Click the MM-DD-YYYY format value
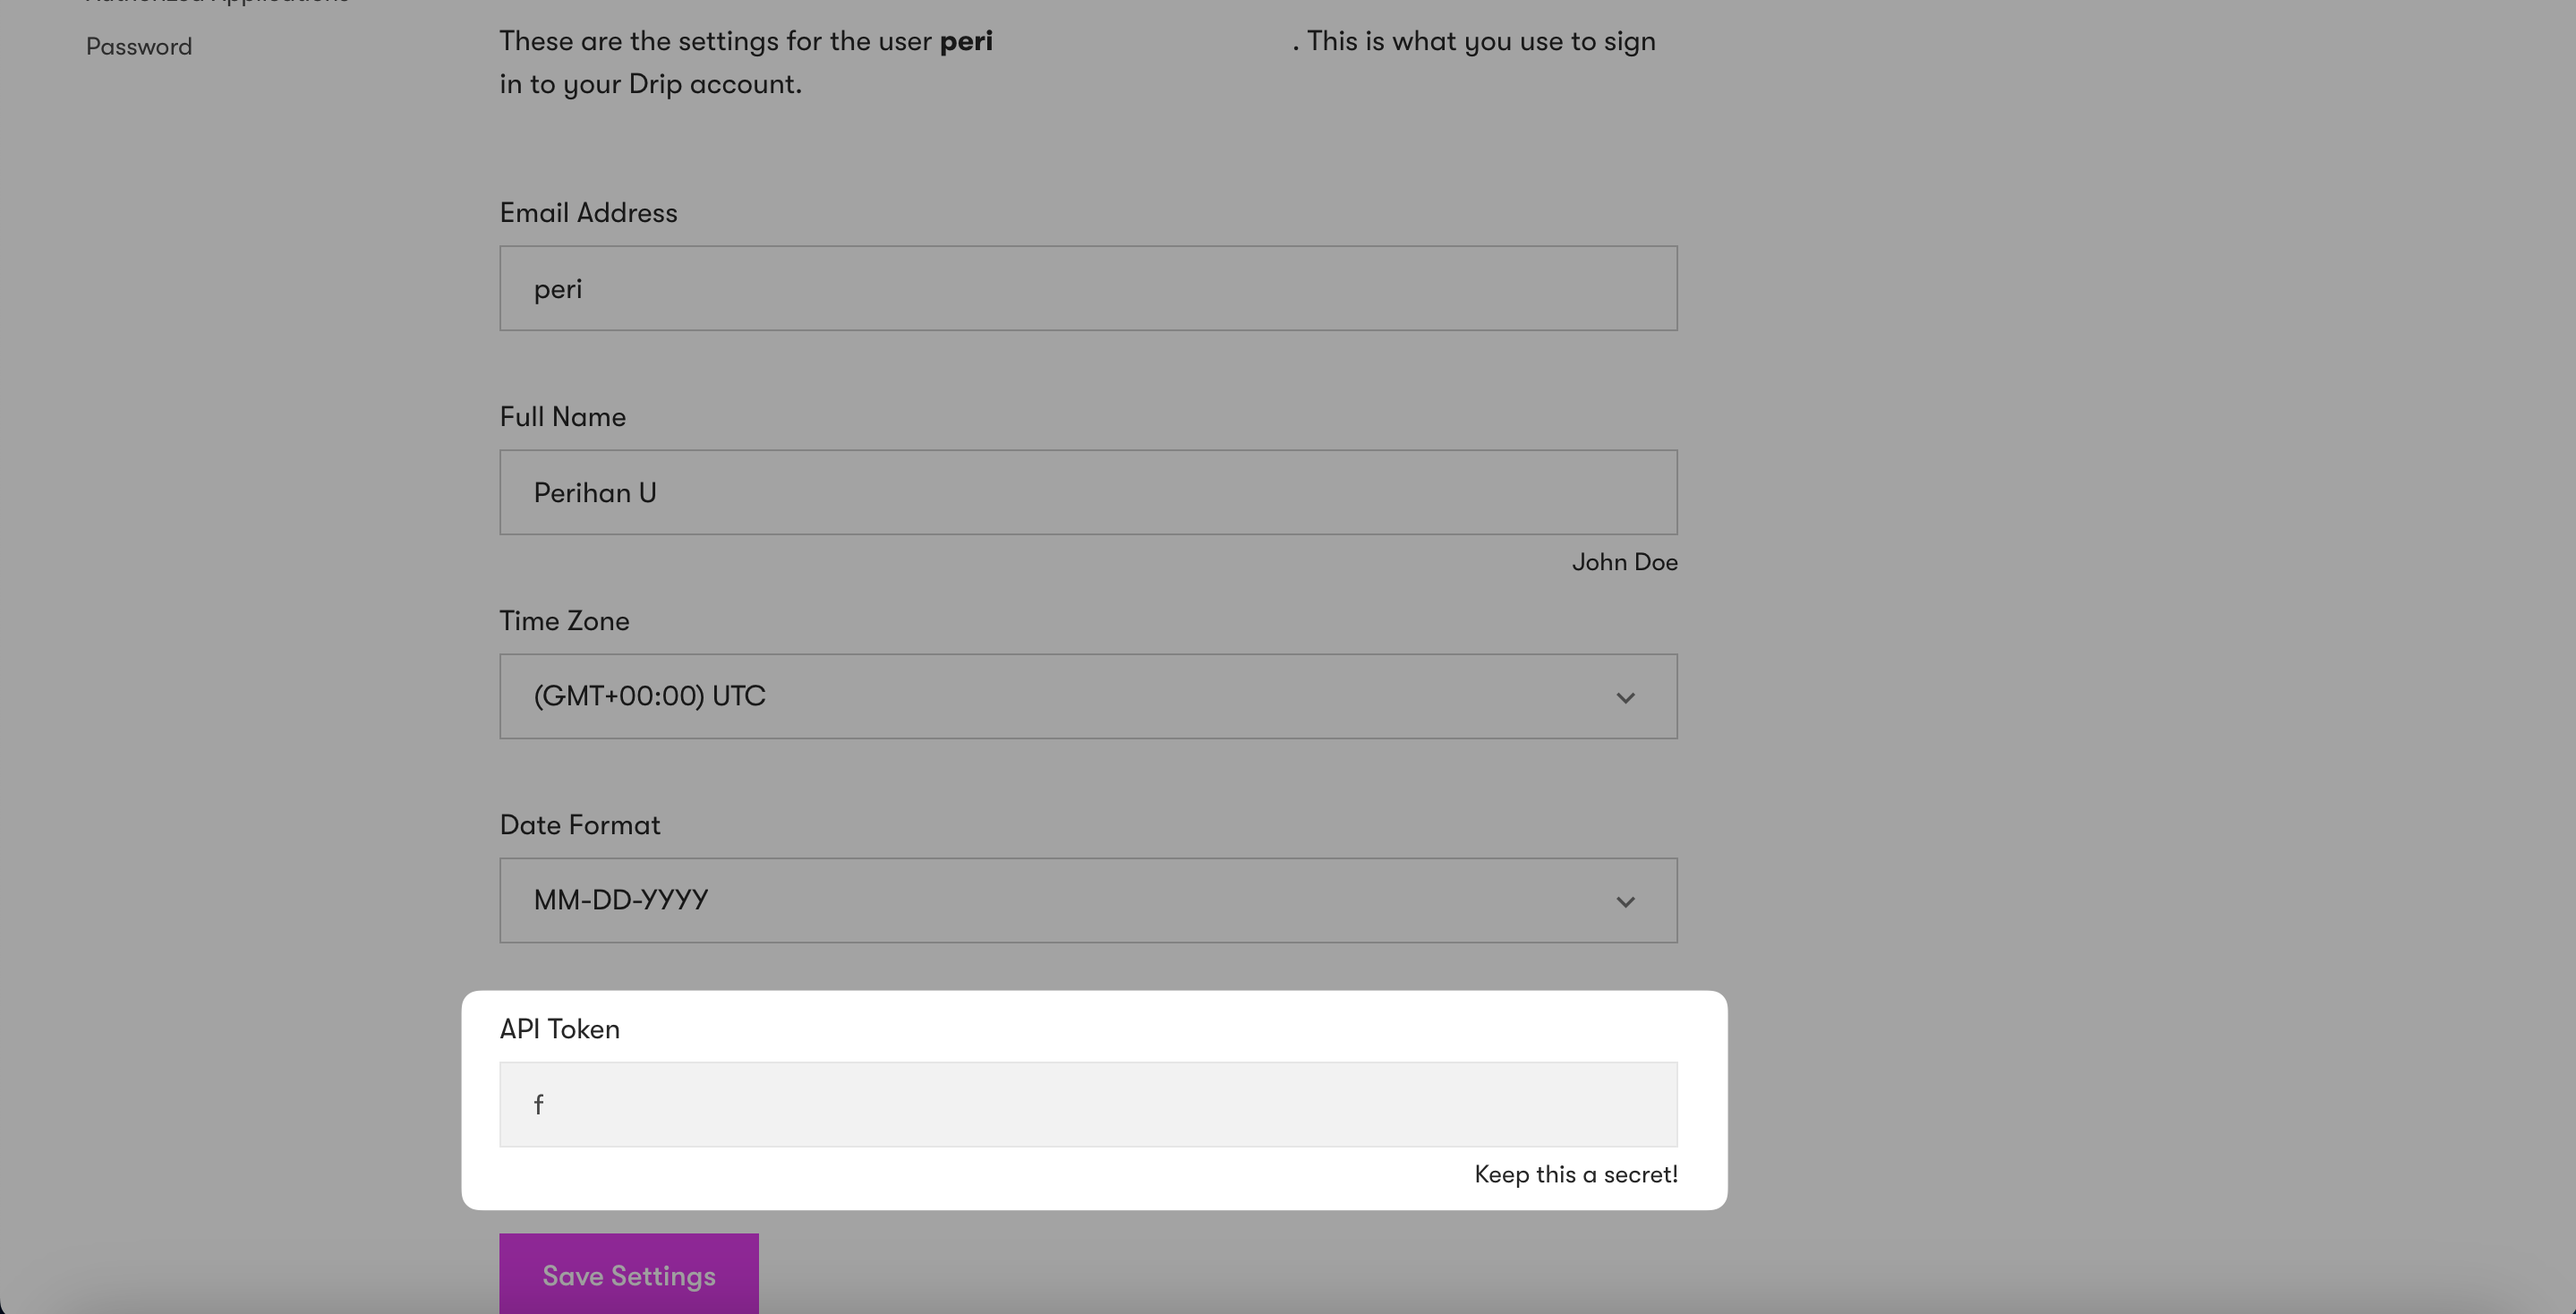This screenshot has width=2576, height=1314. (x=620, y=900)
